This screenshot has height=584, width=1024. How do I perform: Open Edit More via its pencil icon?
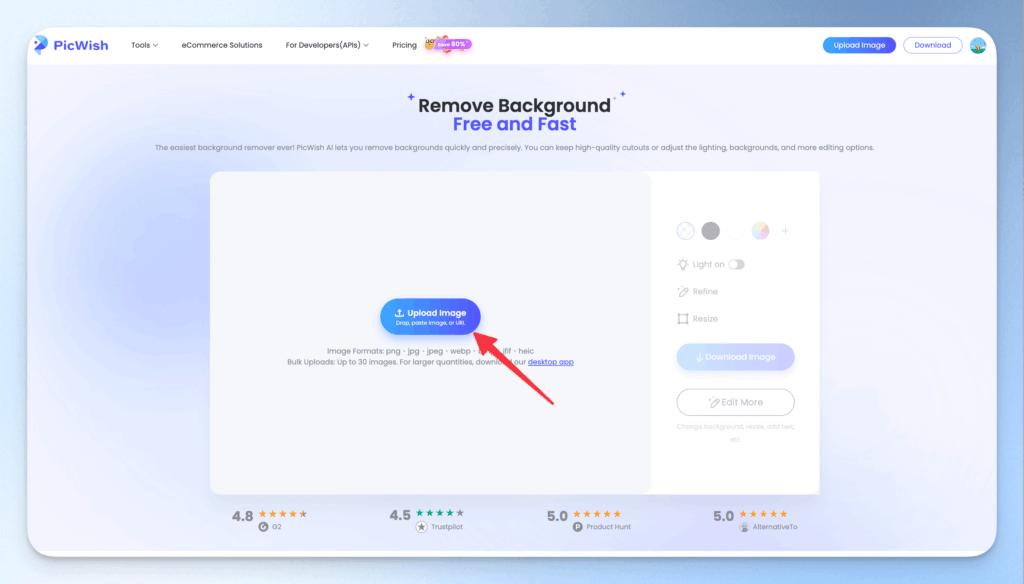715,402
